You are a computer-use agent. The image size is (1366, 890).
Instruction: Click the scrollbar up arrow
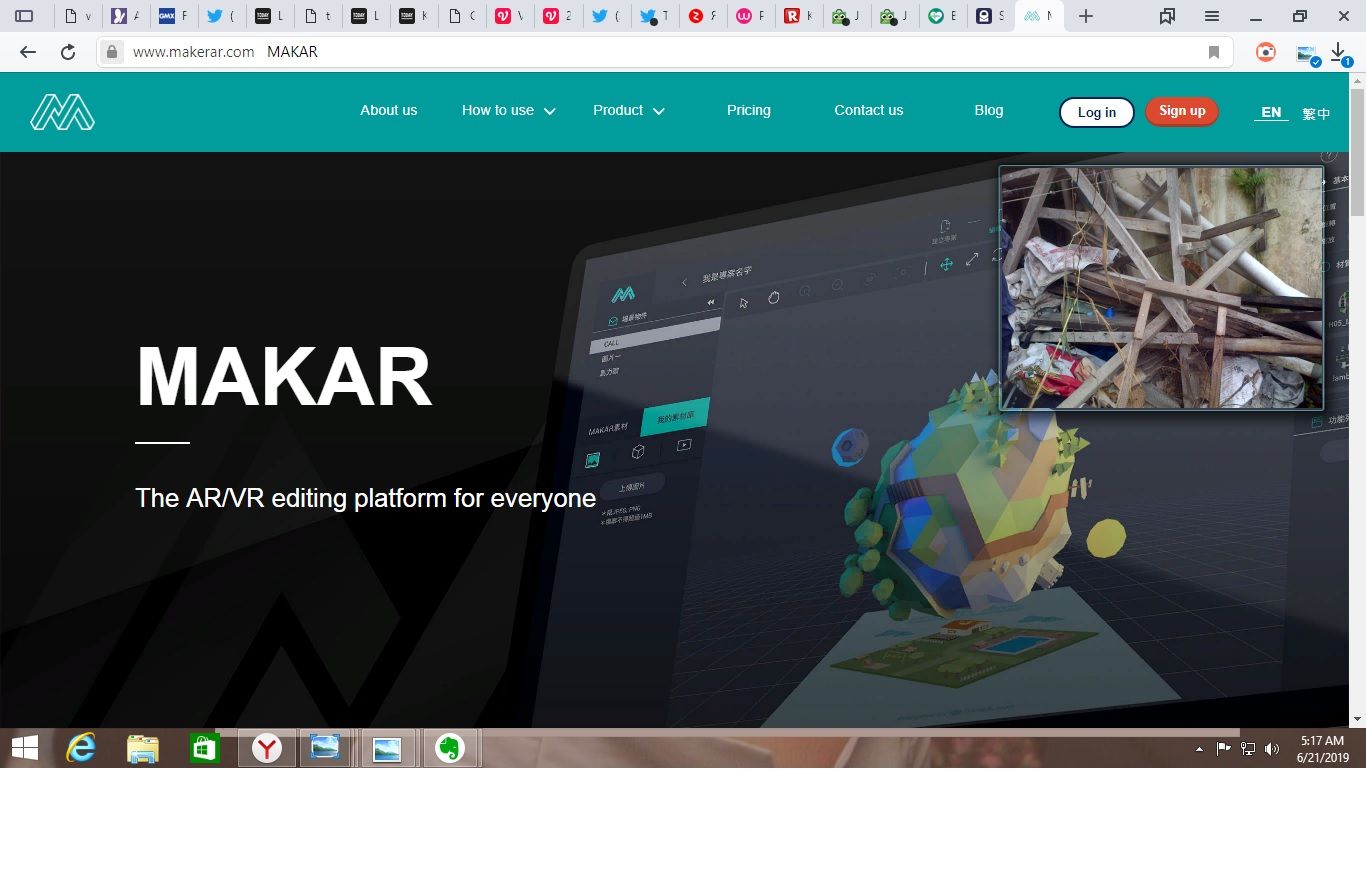(1357, 80)
